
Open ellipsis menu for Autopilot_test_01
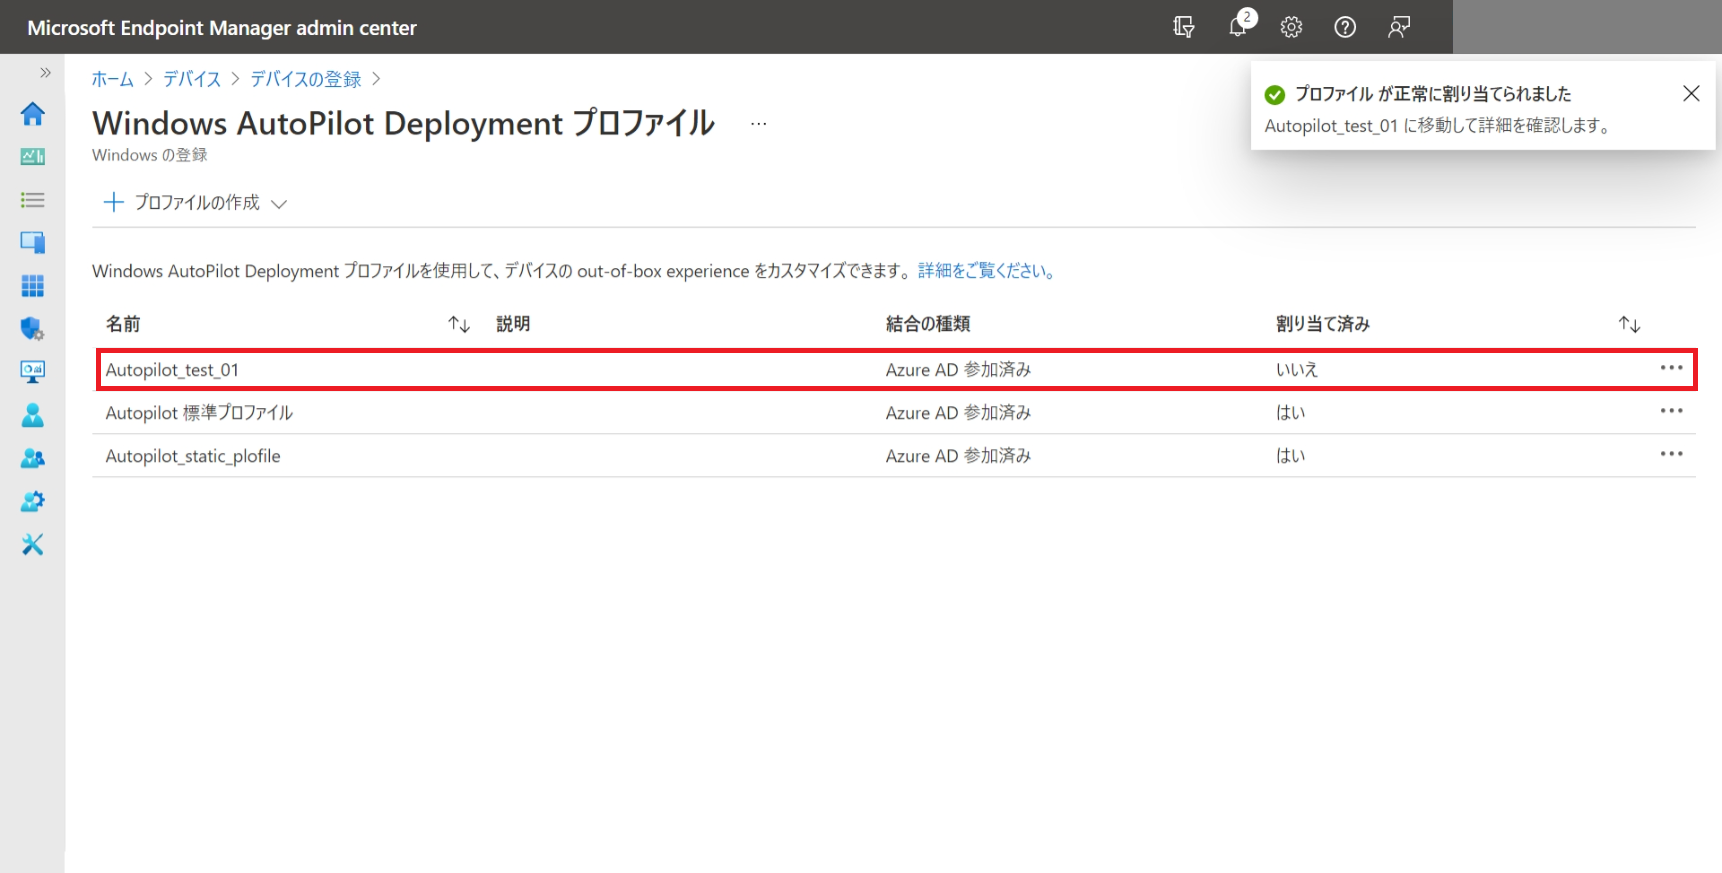pos(1671,368)
